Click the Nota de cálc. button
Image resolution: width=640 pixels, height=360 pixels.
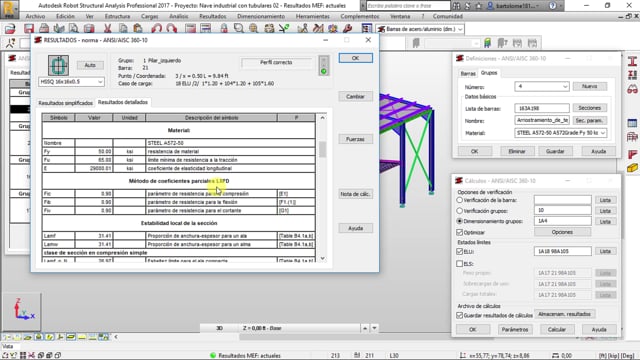point(356,194)
